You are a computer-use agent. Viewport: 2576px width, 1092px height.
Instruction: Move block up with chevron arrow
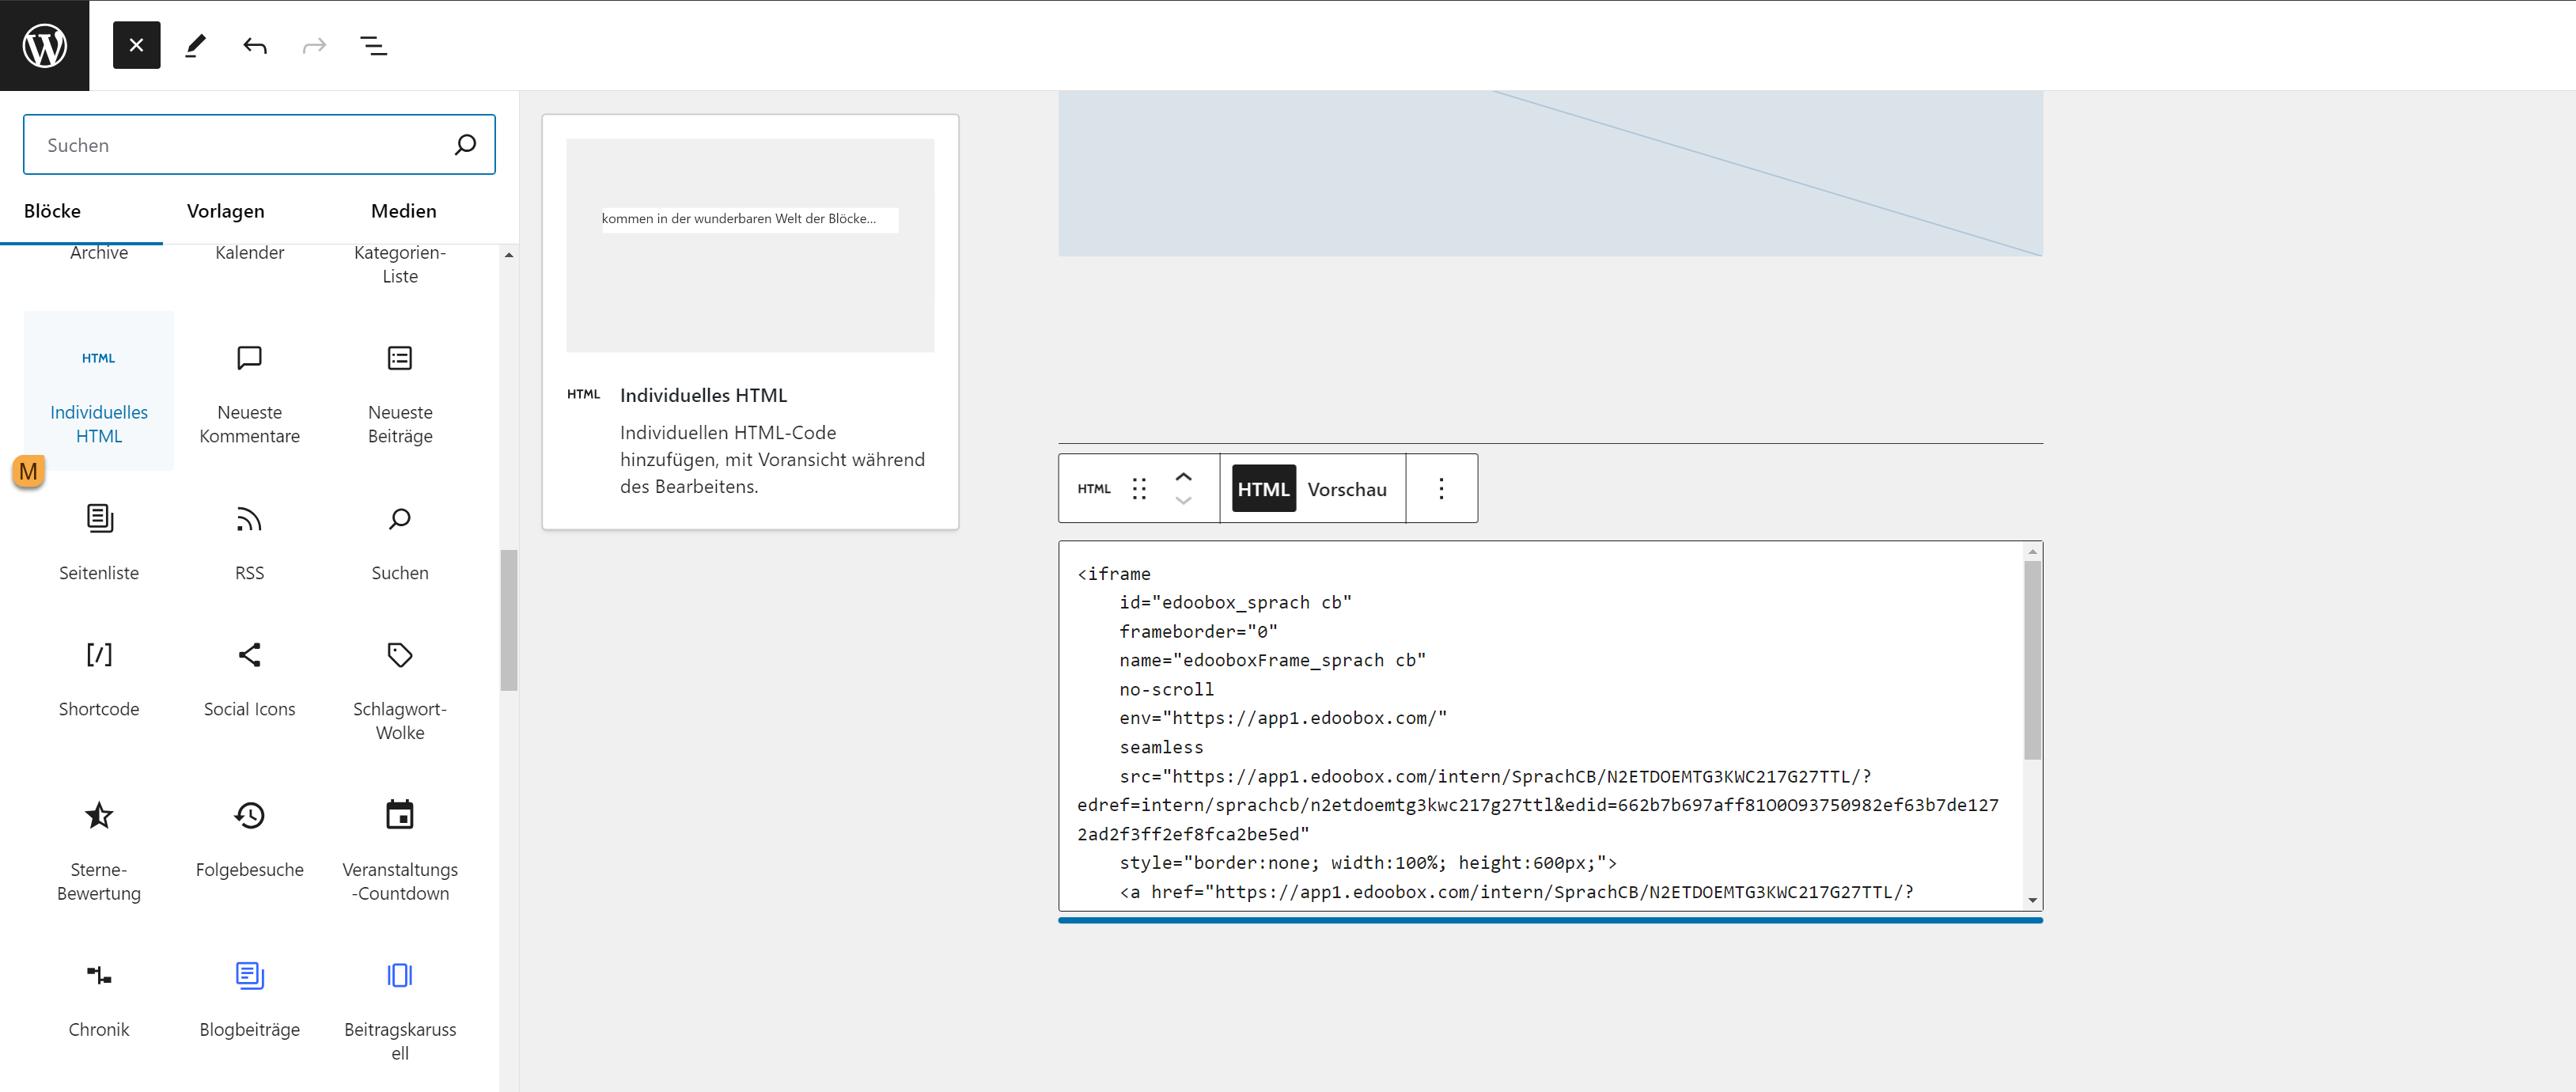[x=1183, y=477]
